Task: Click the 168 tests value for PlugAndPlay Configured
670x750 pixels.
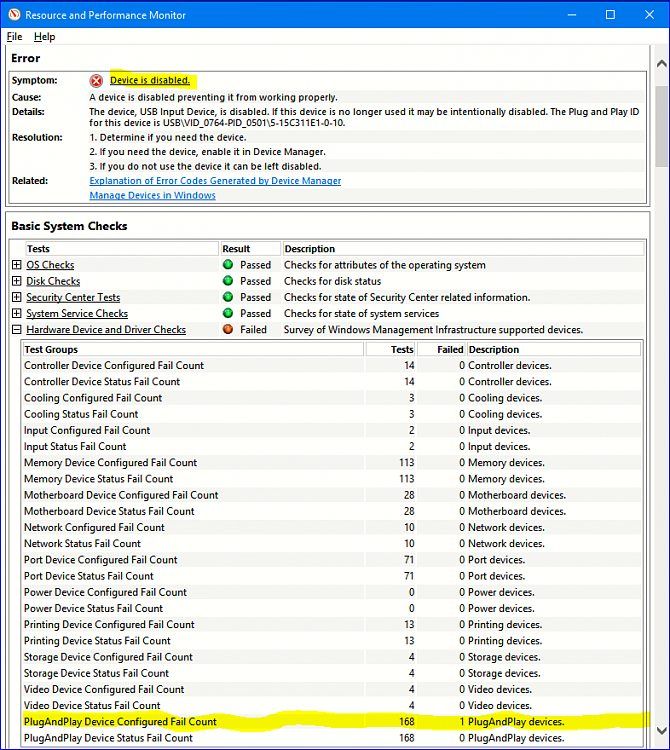Action: coord(406,722)
